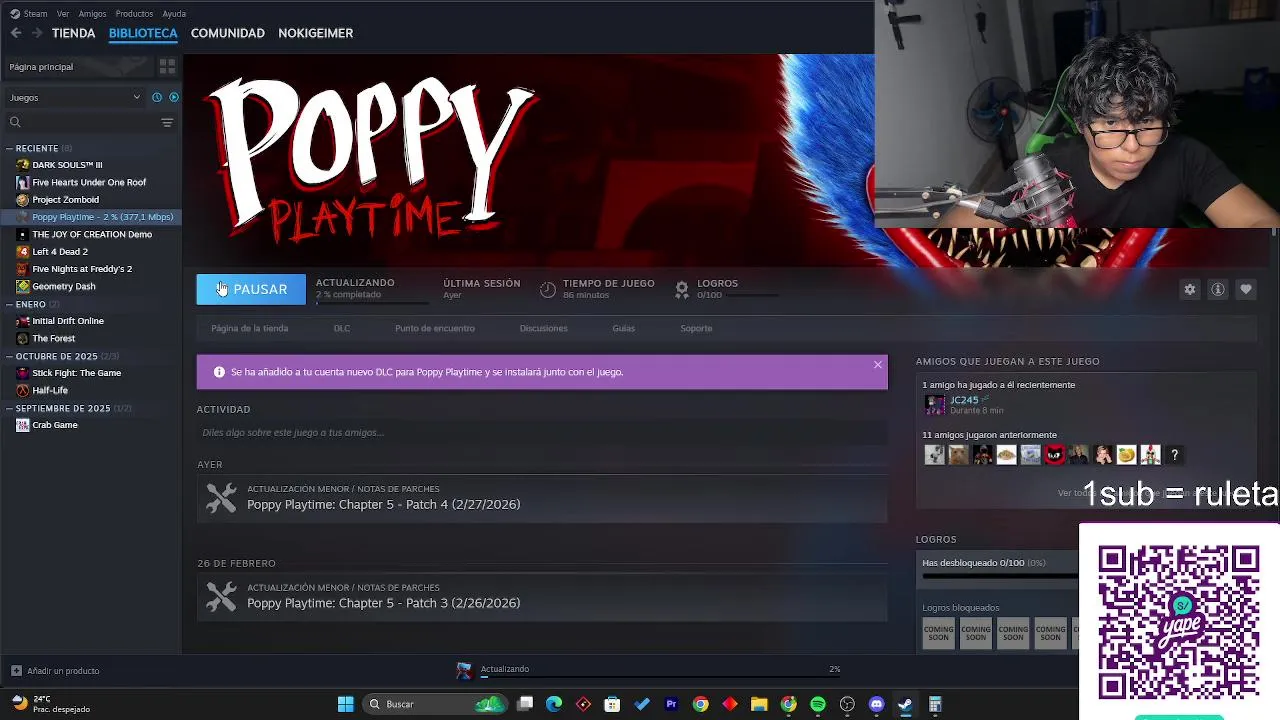1280x720 pixels.
Task: Open the NOKIGEIMER profile tab
Action: pyautogui.click(x=315, y=33)
